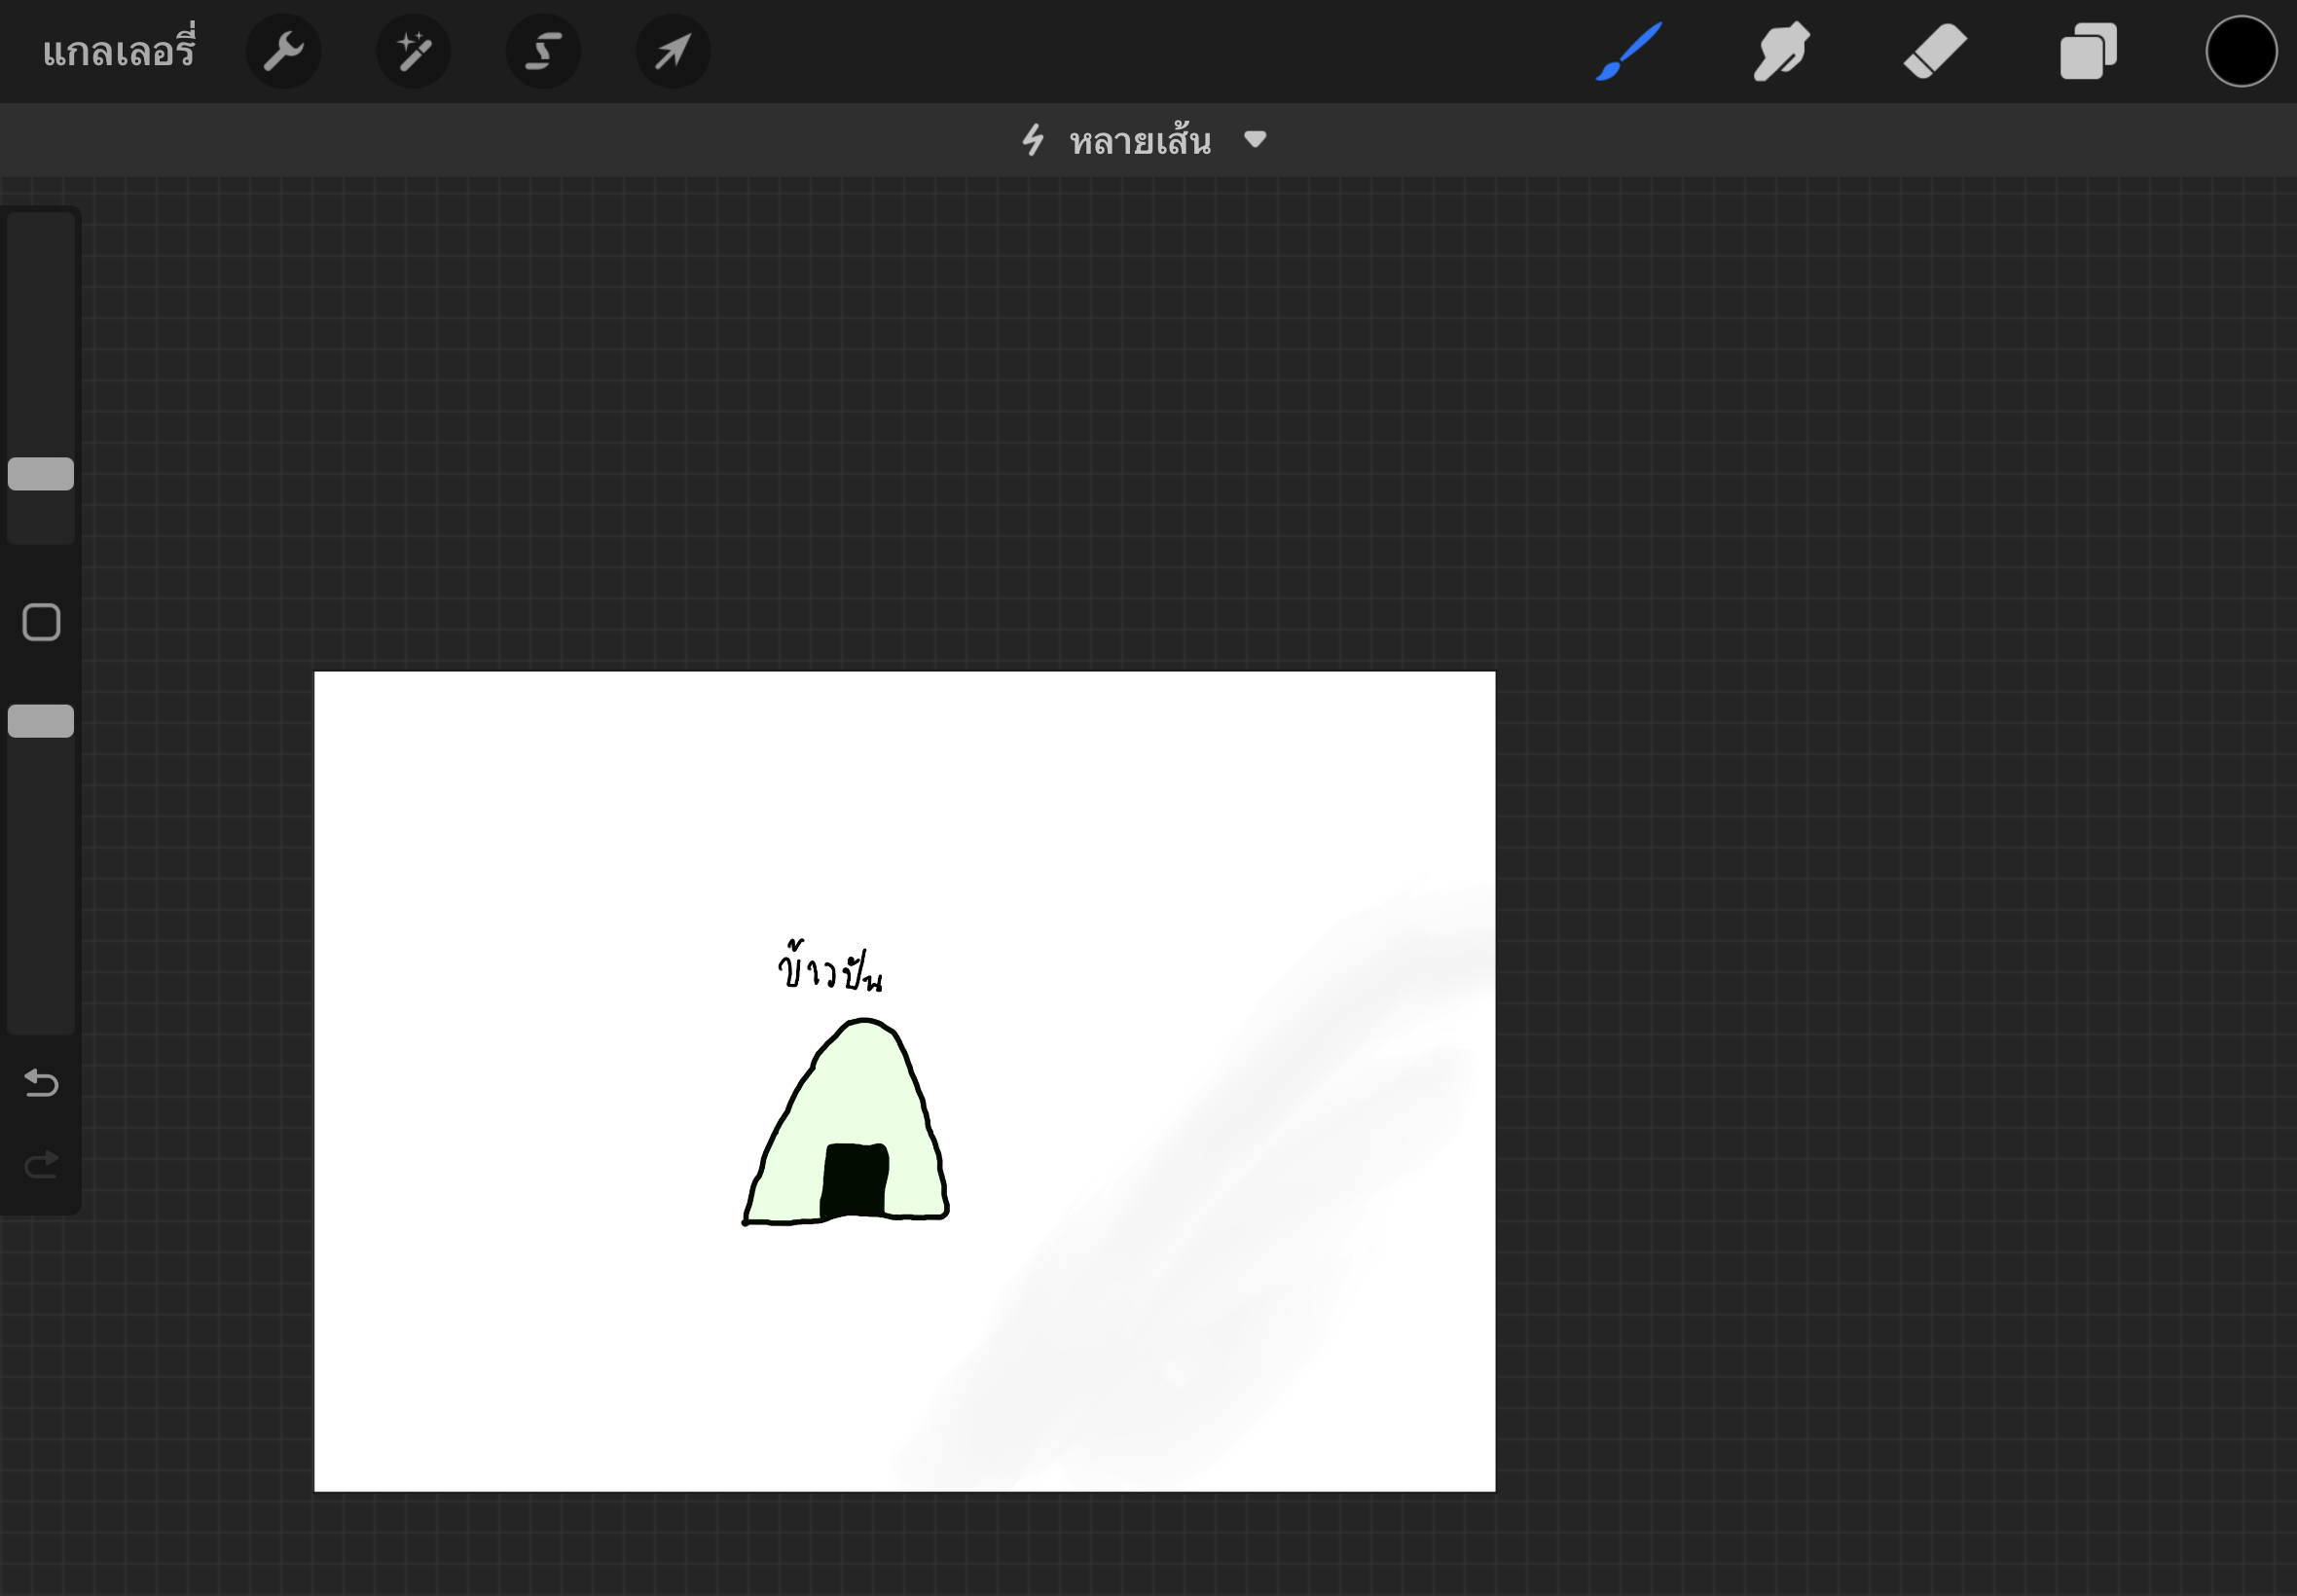Expand the หลายเส้น dropdown arrow

point(1255,139)
